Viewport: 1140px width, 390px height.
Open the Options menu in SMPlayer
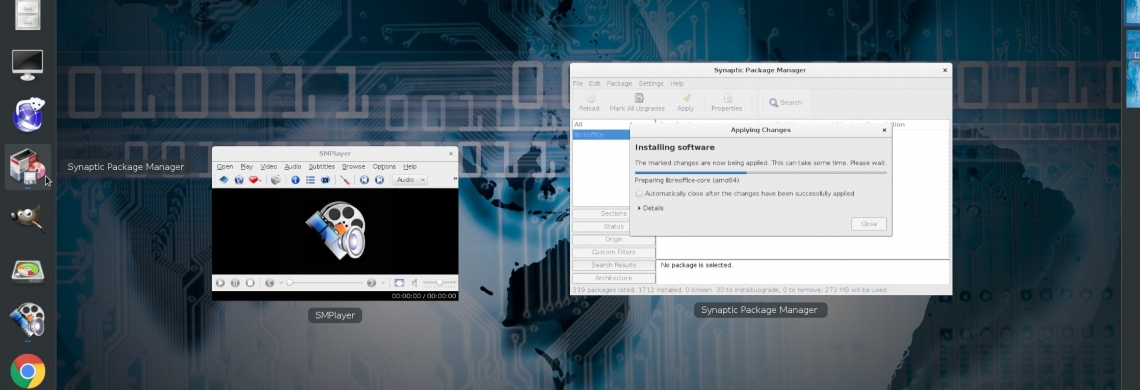(x=385, y=167)
